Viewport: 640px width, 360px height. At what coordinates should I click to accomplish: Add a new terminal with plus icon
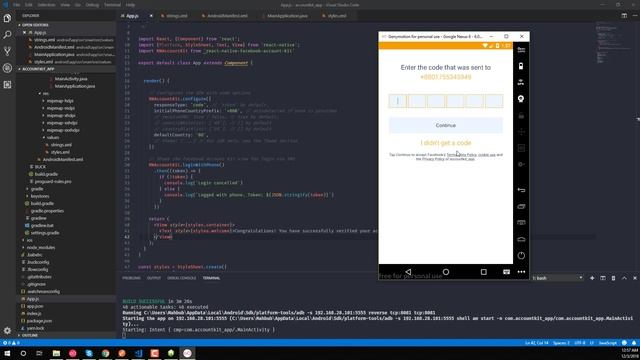(592, 278)
